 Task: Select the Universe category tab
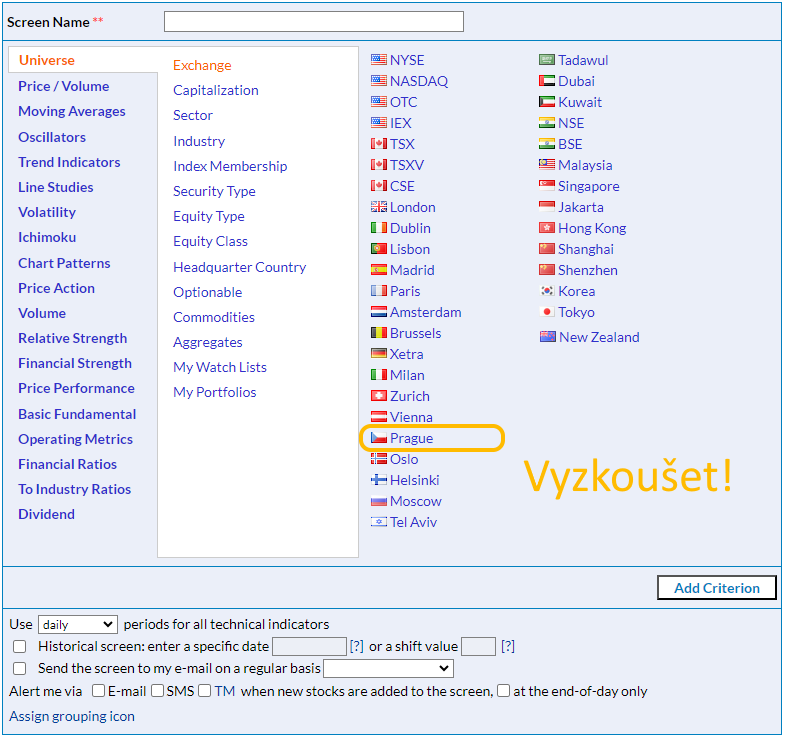click(x=47, y=60)
